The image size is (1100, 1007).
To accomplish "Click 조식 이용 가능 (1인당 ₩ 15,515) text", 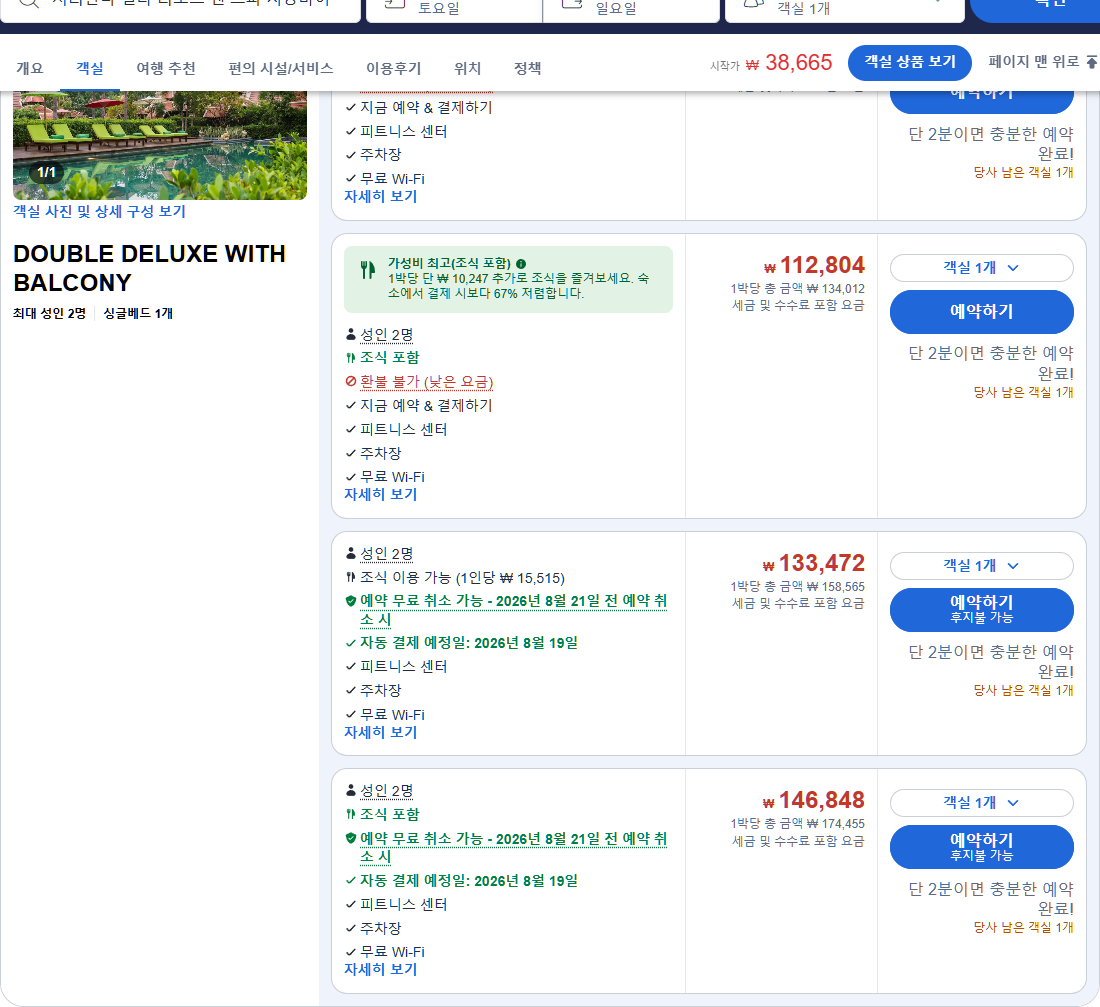I will [462, 578].
